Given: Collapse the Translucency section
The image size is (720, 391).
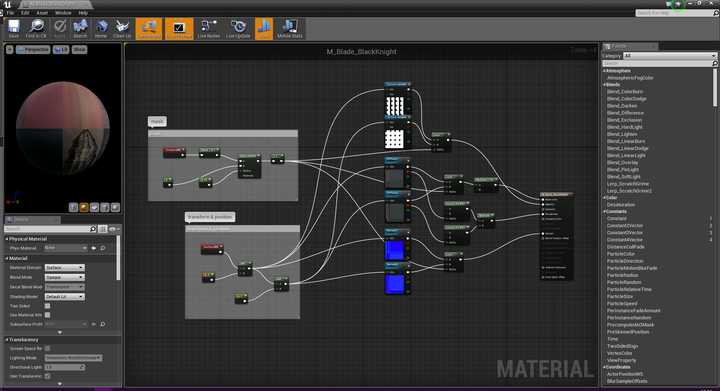Looking at the screenshot, I should 6,340.
